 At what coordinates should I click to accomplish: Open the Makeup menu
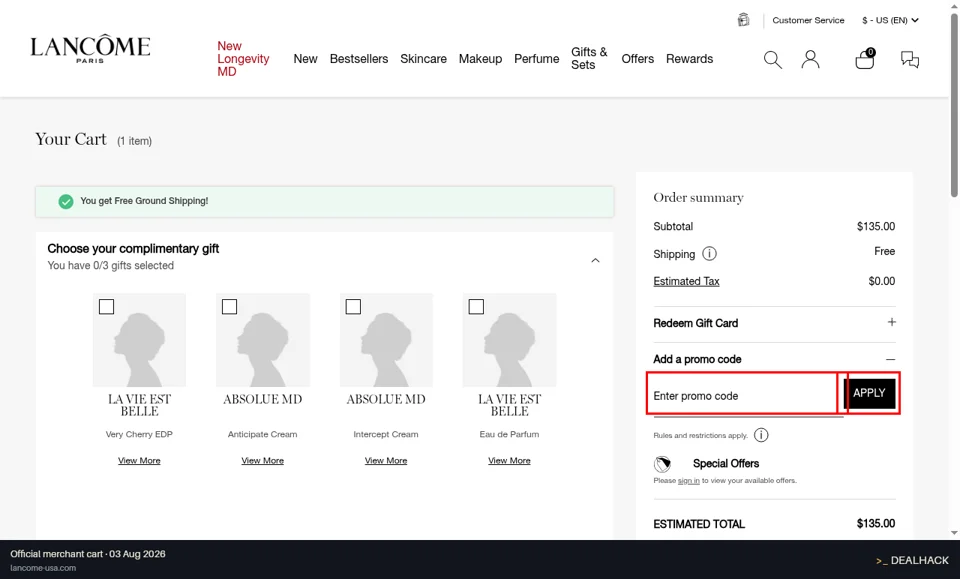pyautogui.click(x=480, y=59)
